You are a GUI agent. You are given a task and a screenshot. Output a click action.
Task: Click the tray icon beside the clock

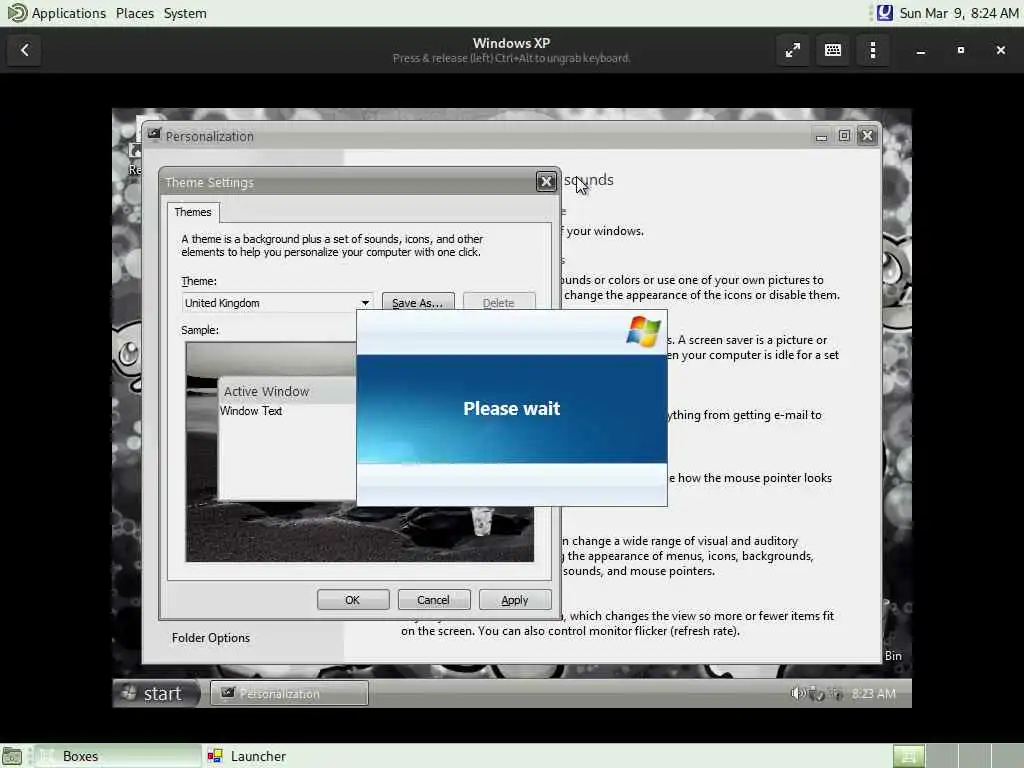click(885, 13)
